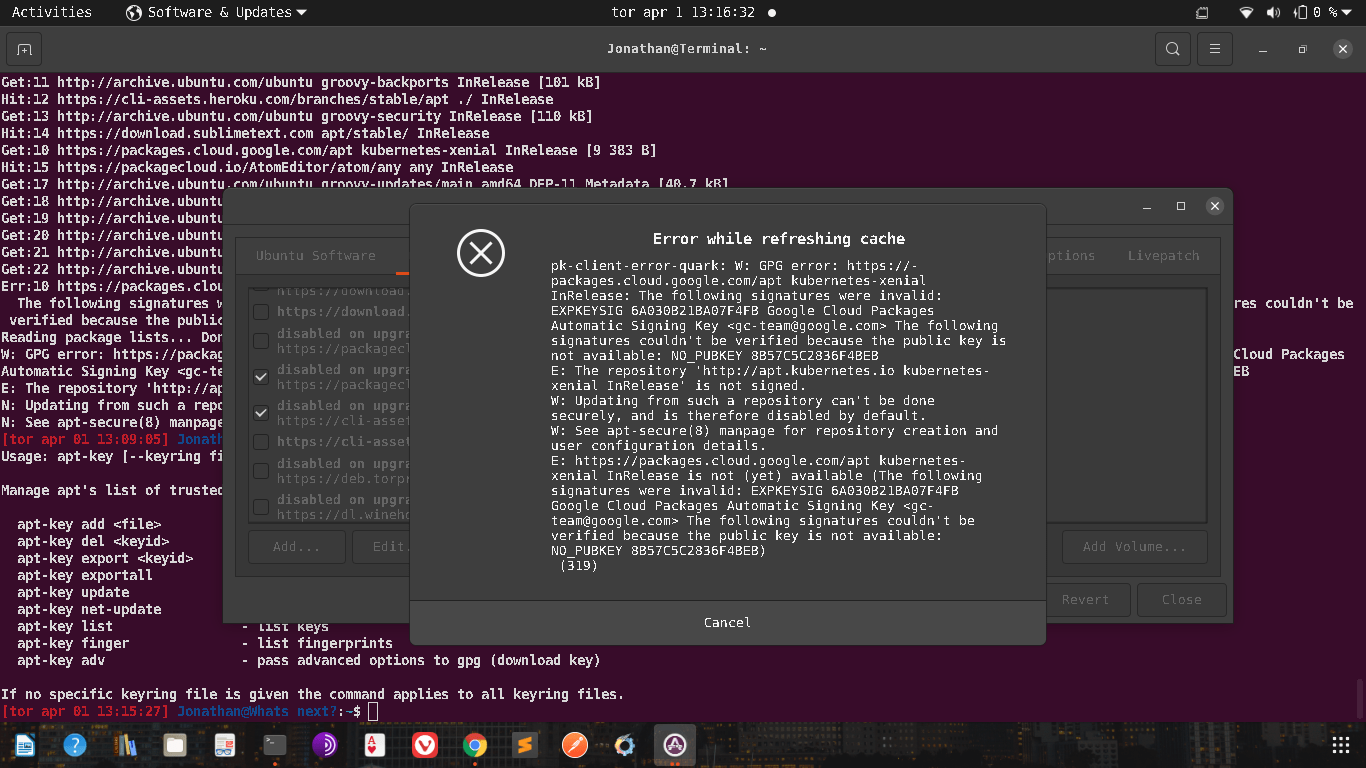The image size is (1366, 768).
Task: Maximize the Software & Updates window
Action: click(1181, 206)
